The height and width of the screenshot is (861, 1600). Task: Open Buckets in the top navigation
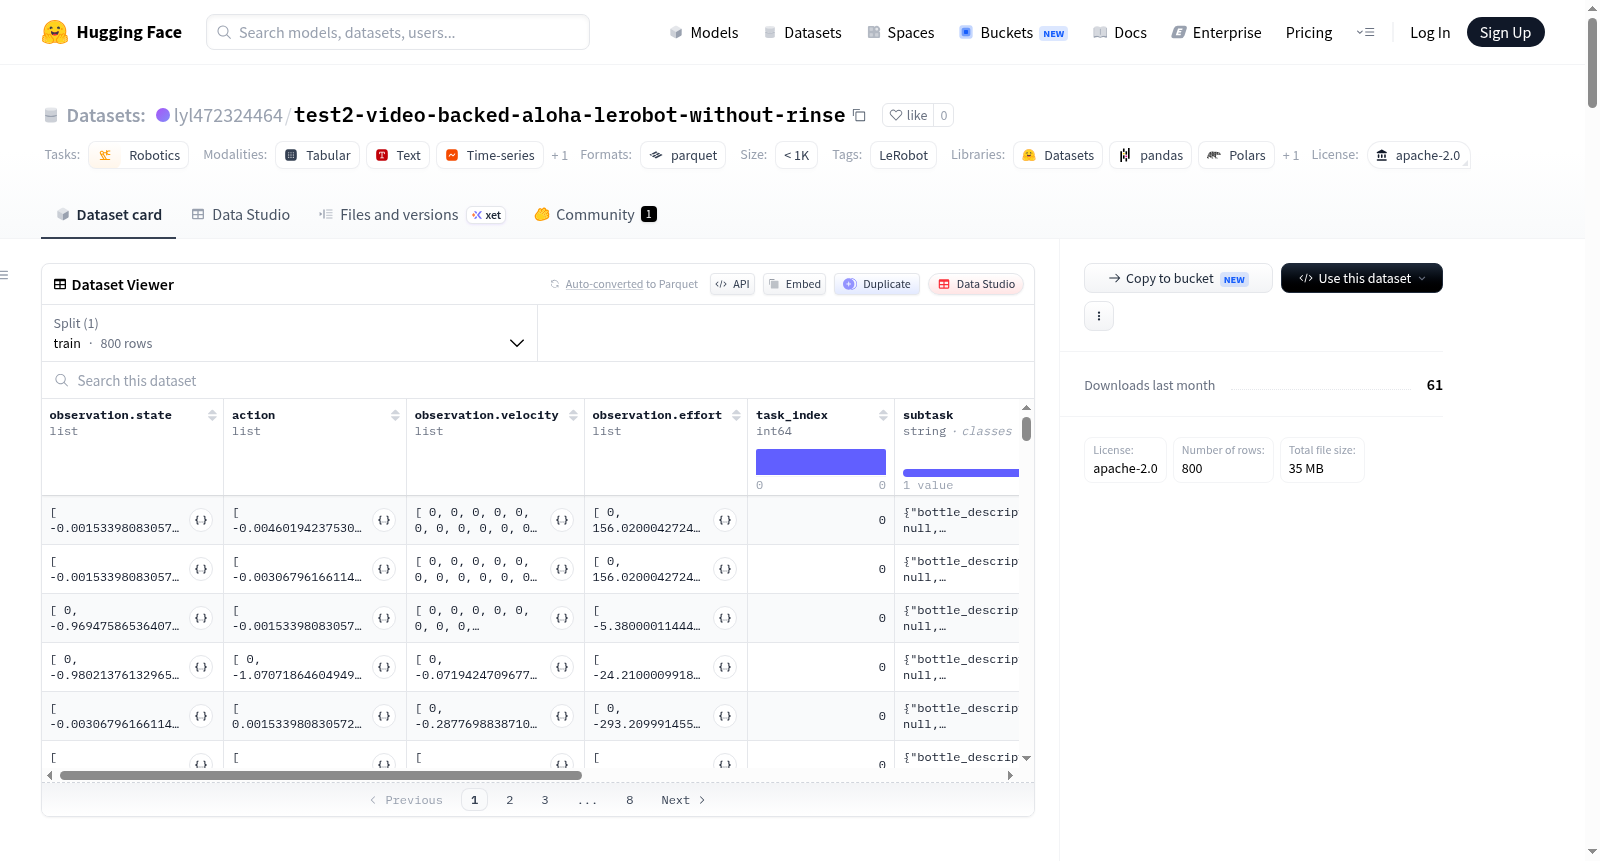point(1013,32)
